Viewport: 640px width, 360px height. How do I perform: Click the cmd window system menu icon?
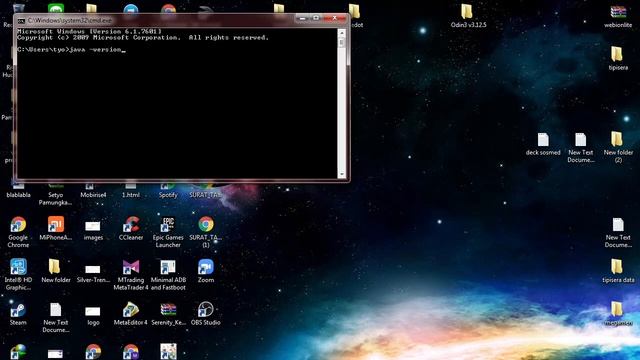pyautogui.click(x=21, y=20)
